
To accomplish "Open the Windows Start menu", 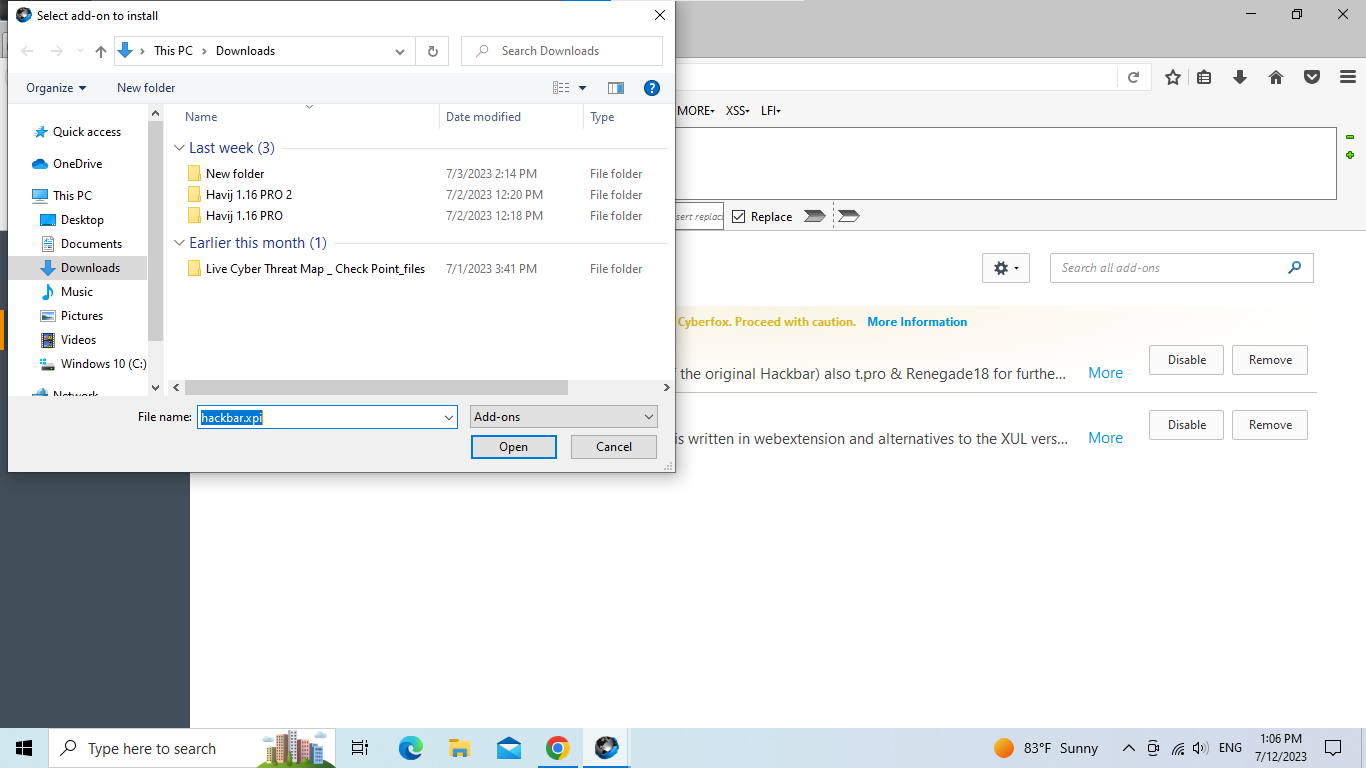I will coord(24,748).
